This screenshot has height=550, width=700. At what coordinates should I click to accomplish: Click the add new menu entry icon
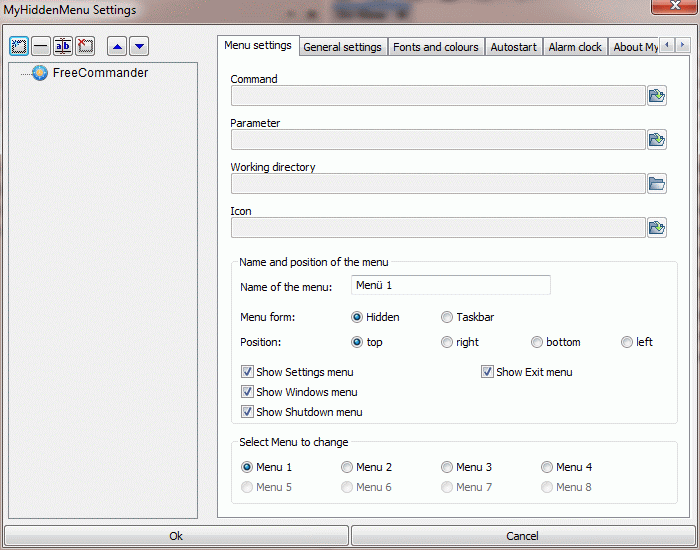coord(19,46)
